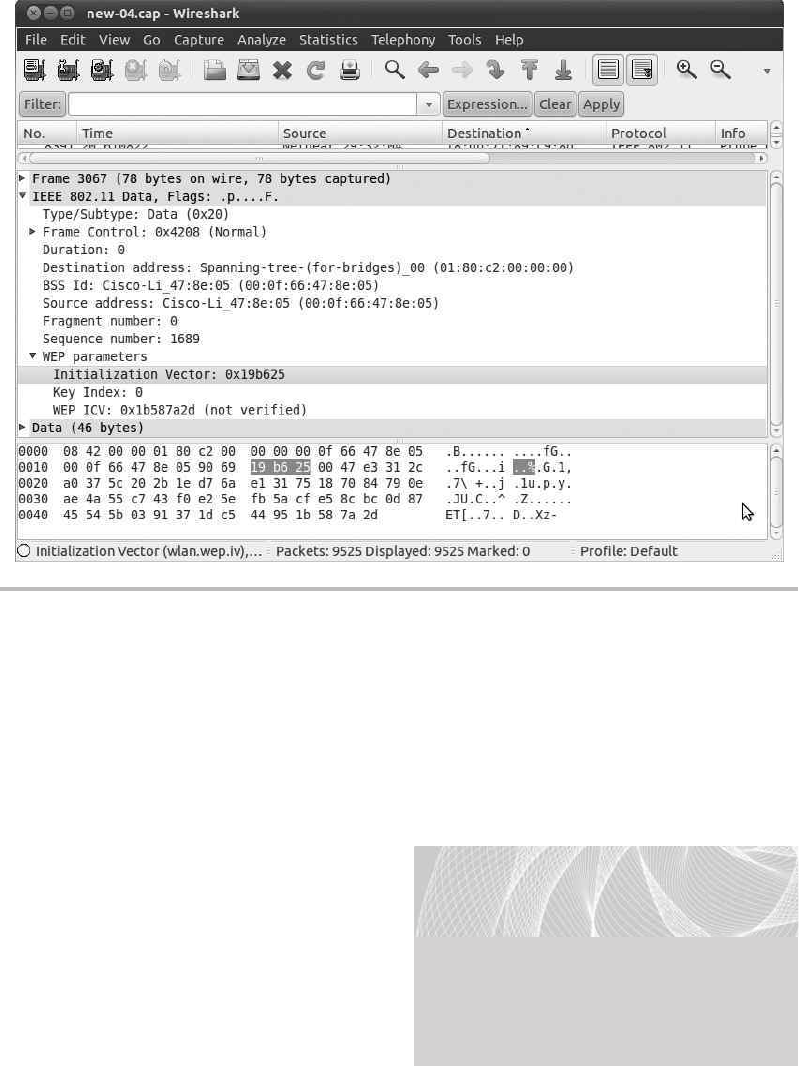Open the capture options icon

pos(68,70)
